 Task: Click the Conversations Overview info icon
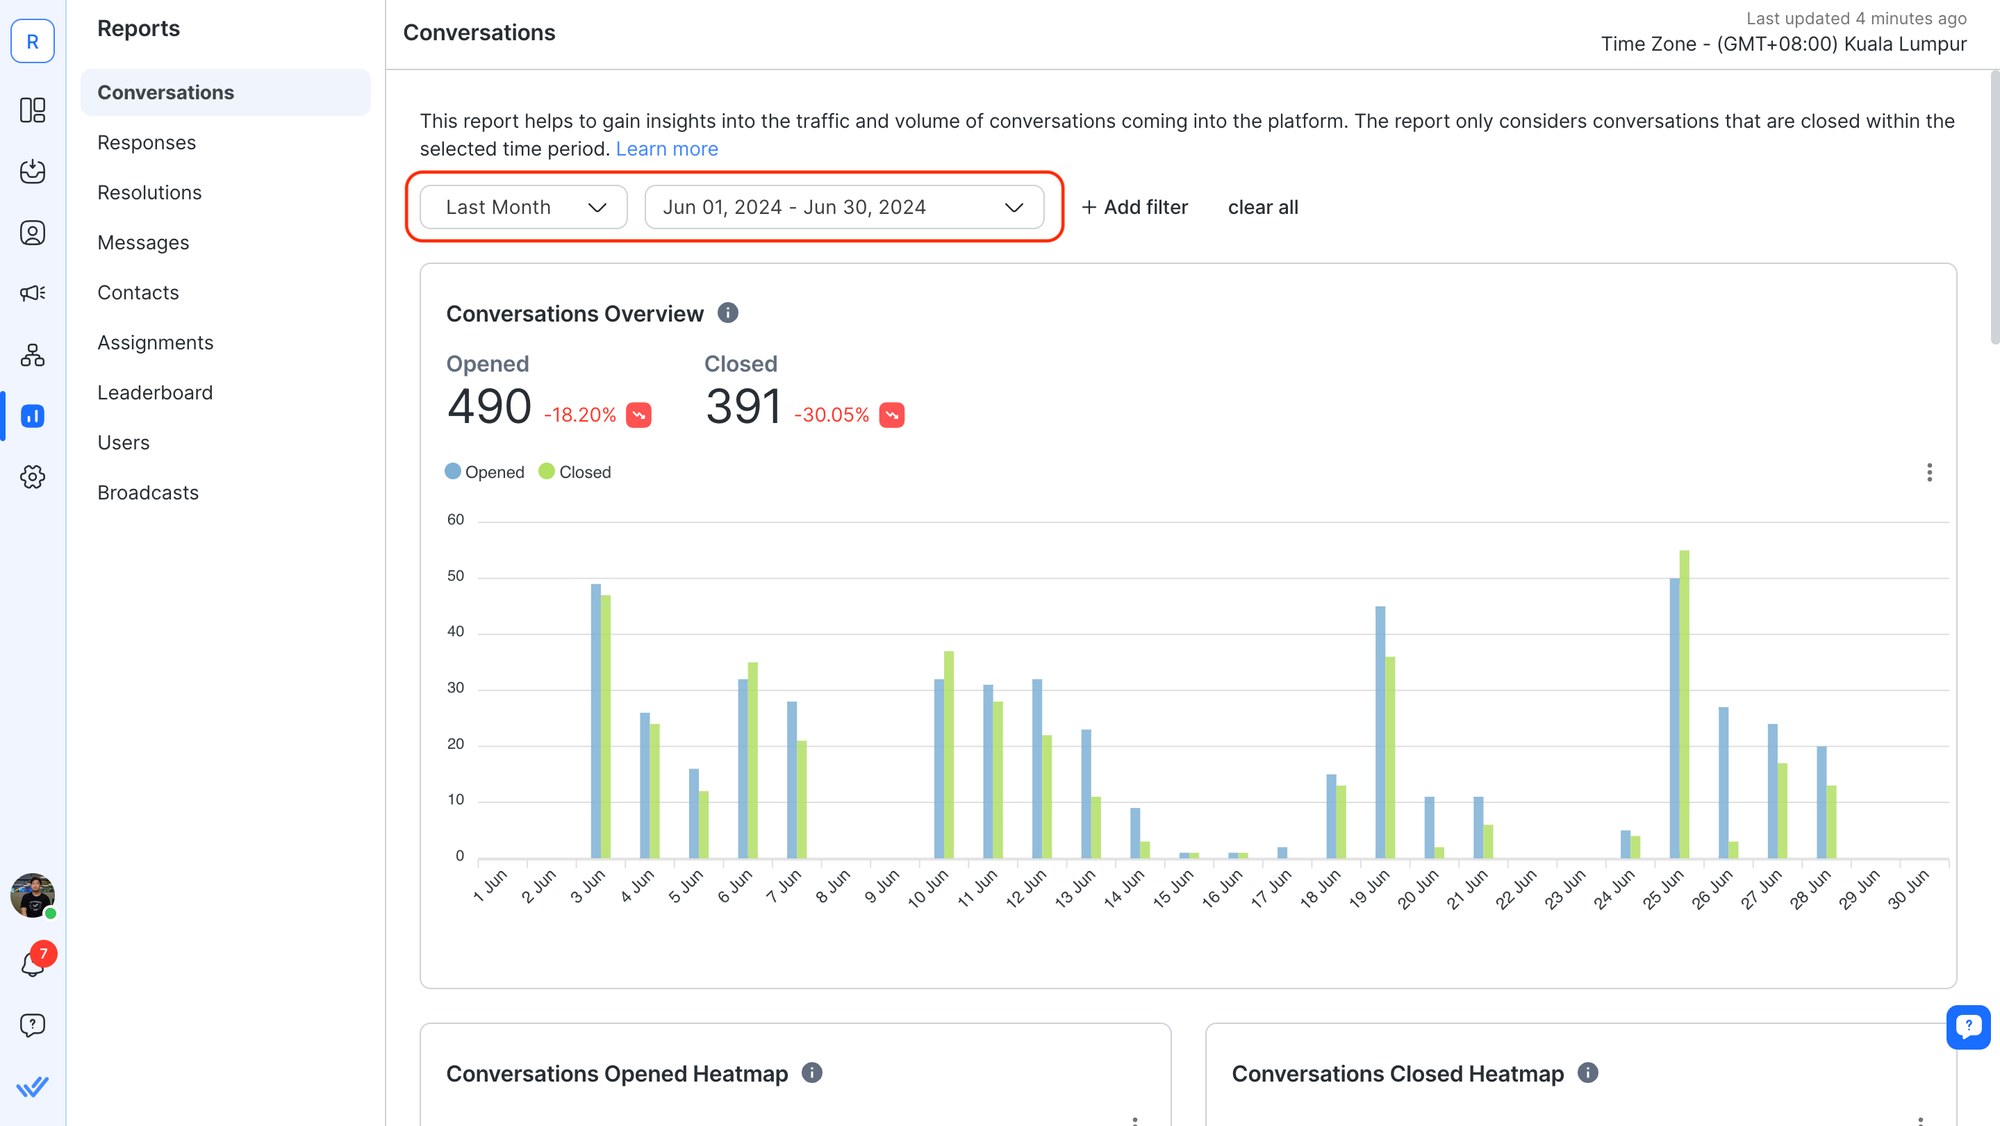point(728,313)
